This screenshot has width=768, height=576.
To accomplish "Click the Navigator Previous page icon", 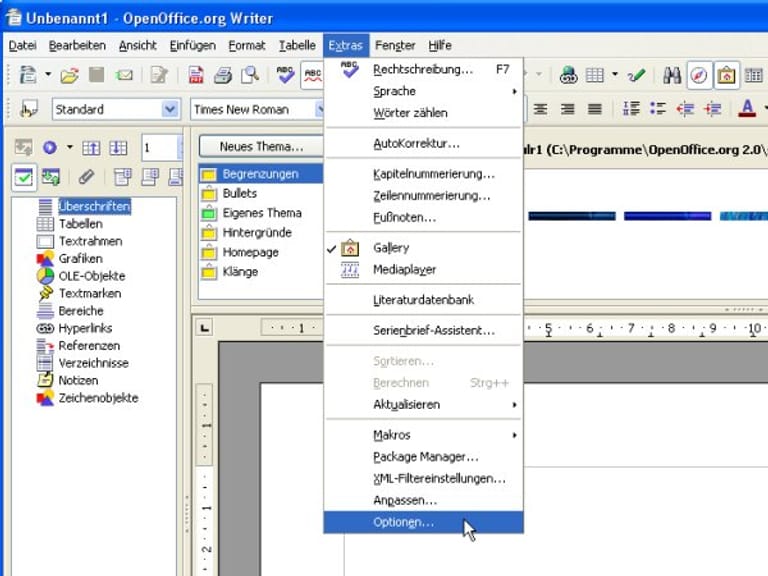I will click(91, 147).
